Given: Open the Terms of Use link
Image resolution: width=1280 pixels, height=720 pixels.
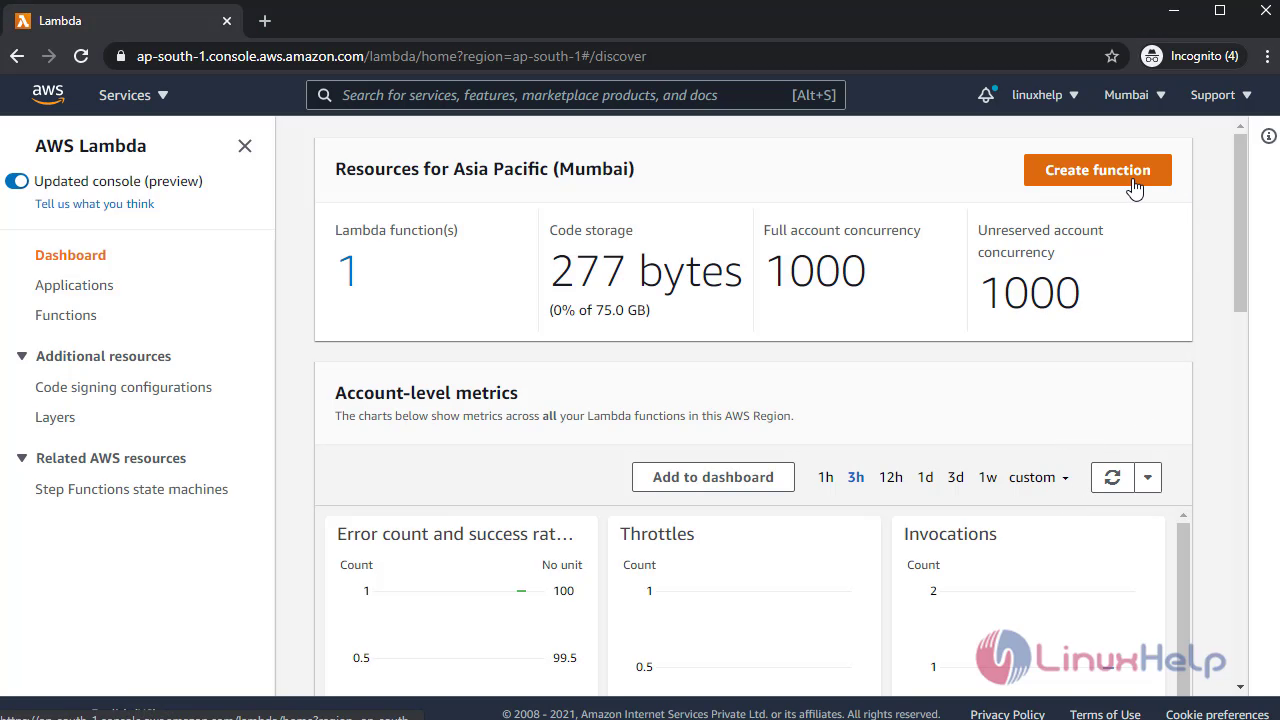Looking at the screenshot, I should point(1105,714).
